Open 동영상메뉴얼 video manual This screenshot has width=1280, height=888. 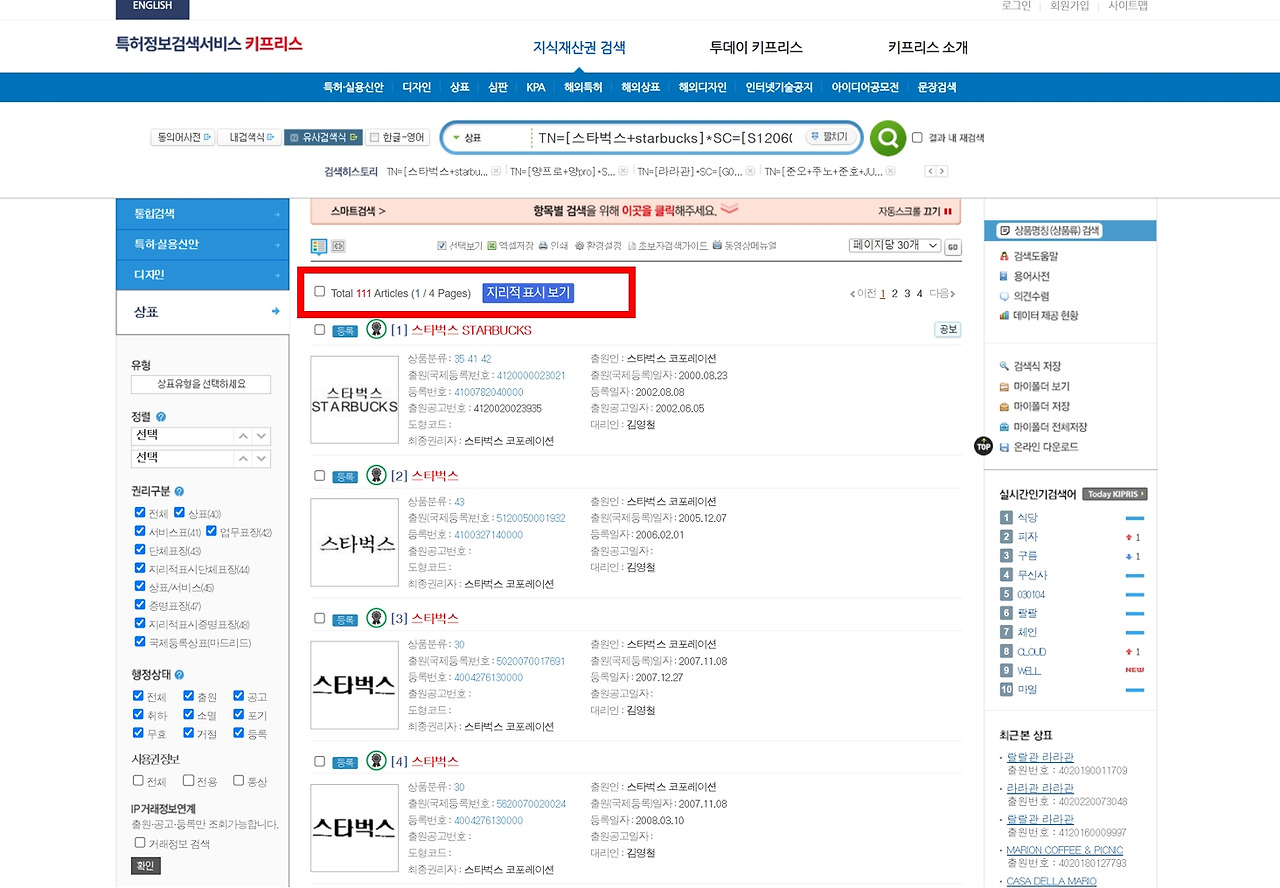click(743, 246)
